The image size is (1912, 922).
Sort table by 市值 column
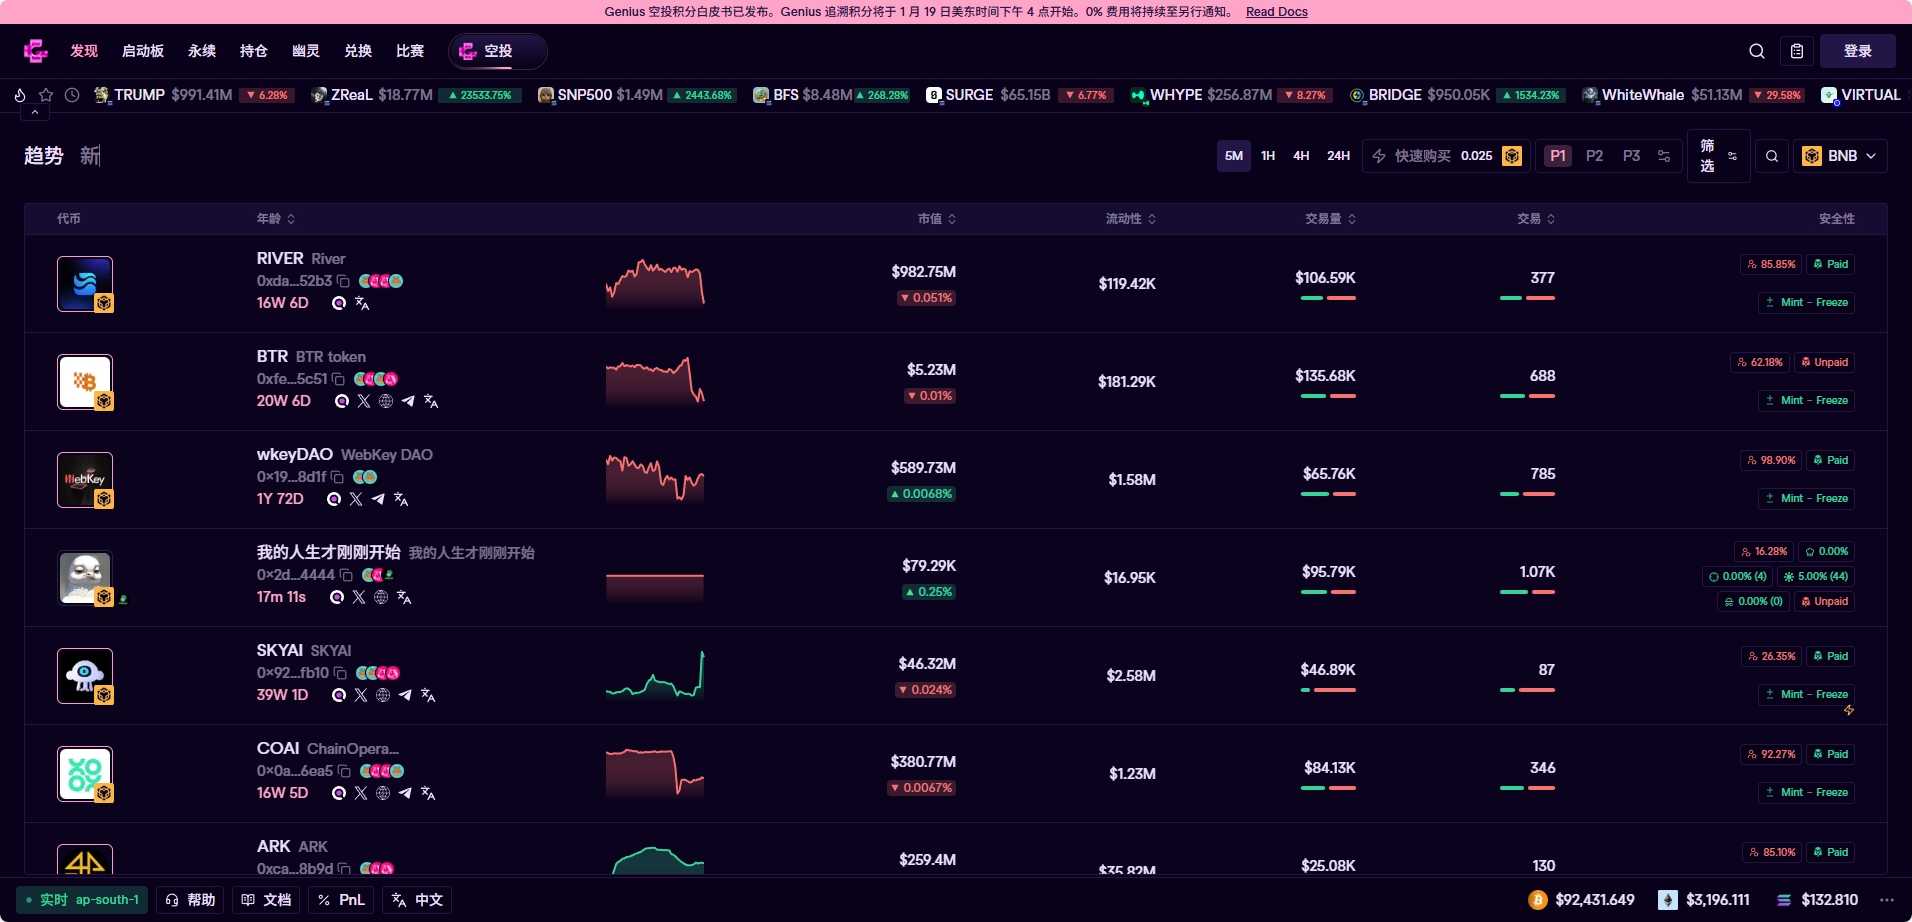pyautogui.click(x=937, y=219)
